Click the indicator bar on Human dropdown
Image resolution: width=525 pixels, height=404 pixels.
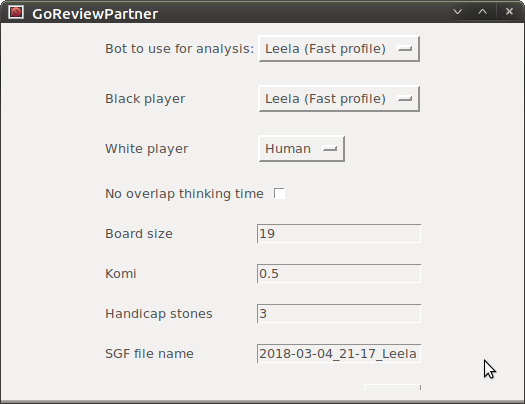(x=330, y=149)
